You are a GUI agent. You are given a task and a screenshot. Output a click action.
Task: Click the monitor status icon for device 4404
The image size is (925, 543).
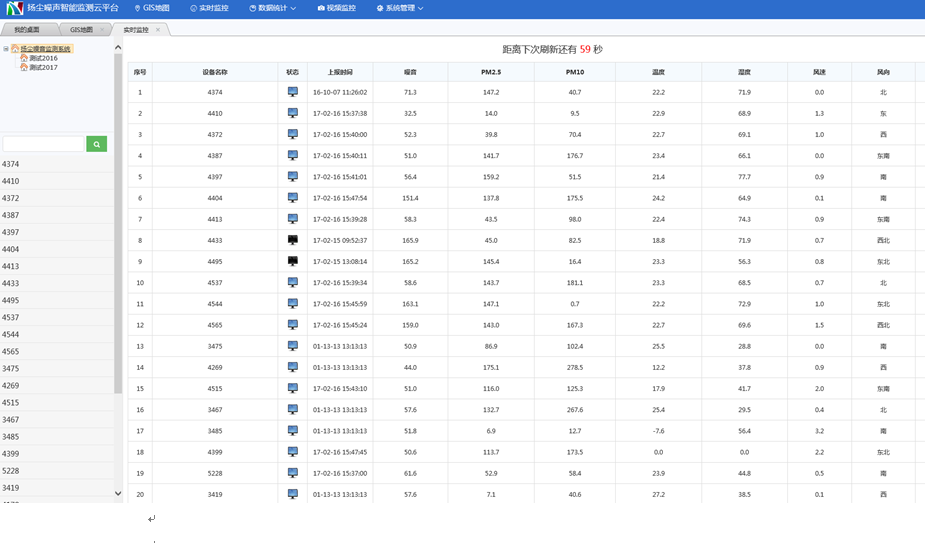[293, 198]
